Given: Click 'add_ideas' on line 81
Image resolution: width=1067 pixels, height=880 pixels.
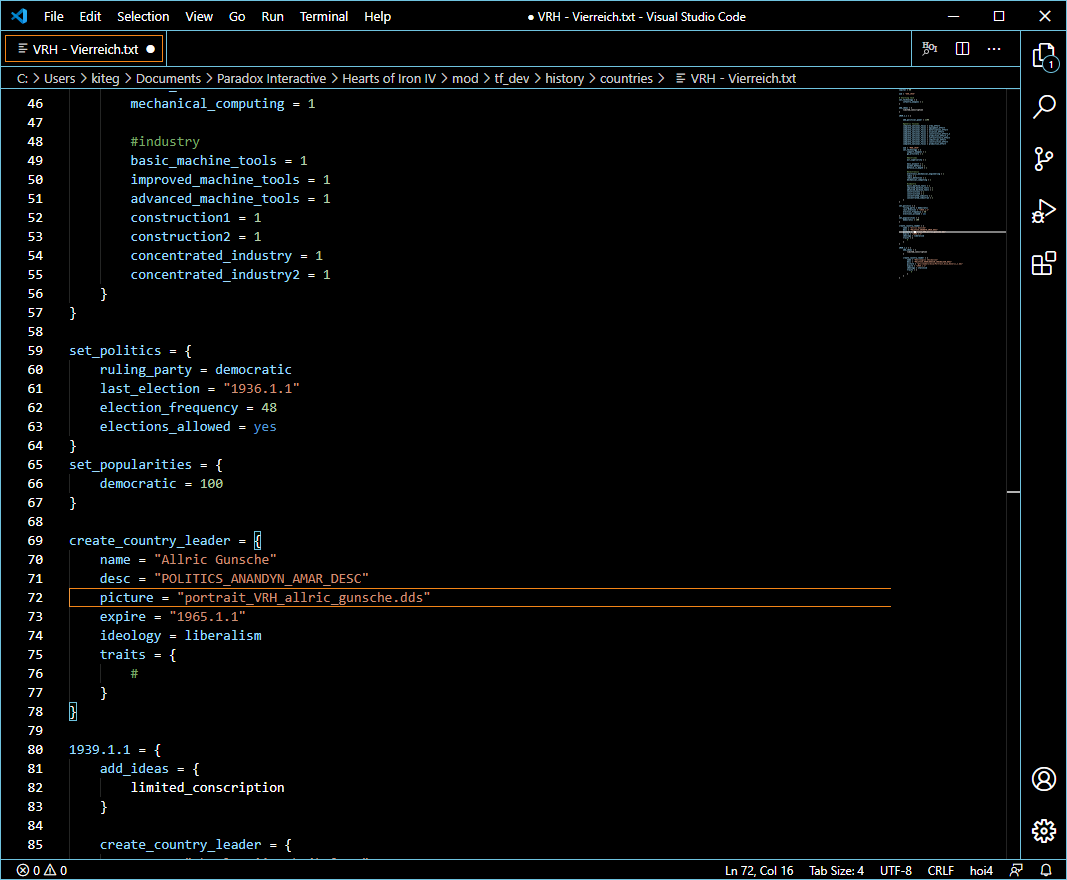Looking at the screenshot, I should 134,768.
